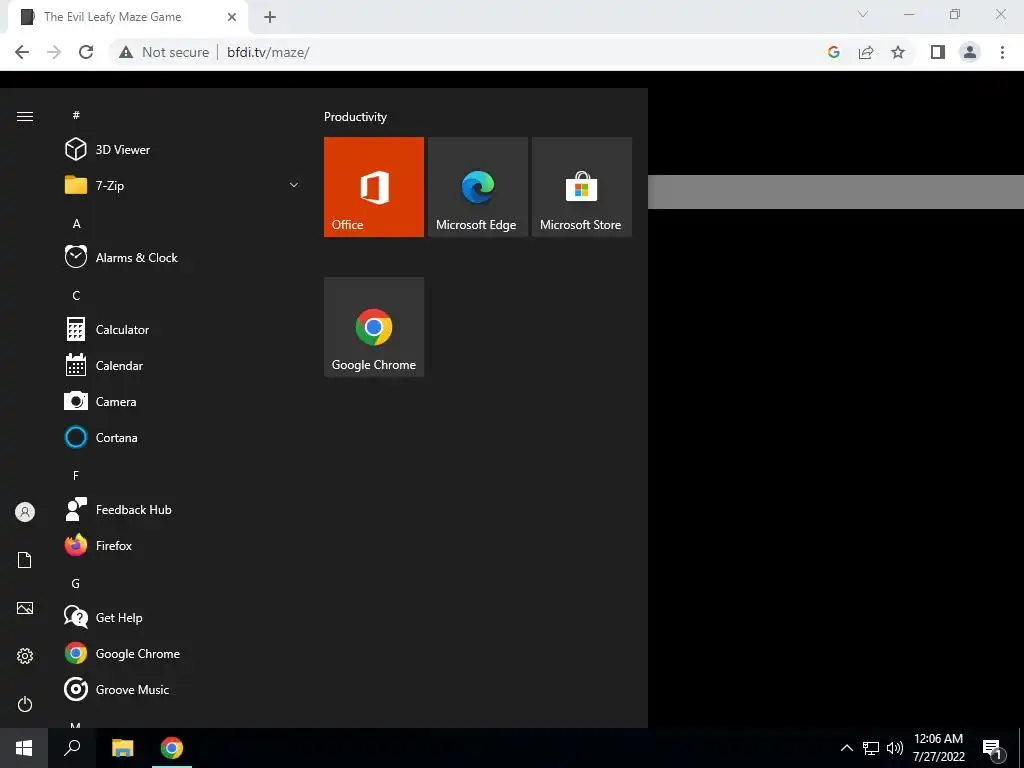Click the Chrome taskbar icon
This screenshot has height=768, width=1024.
tap(172, 748)
